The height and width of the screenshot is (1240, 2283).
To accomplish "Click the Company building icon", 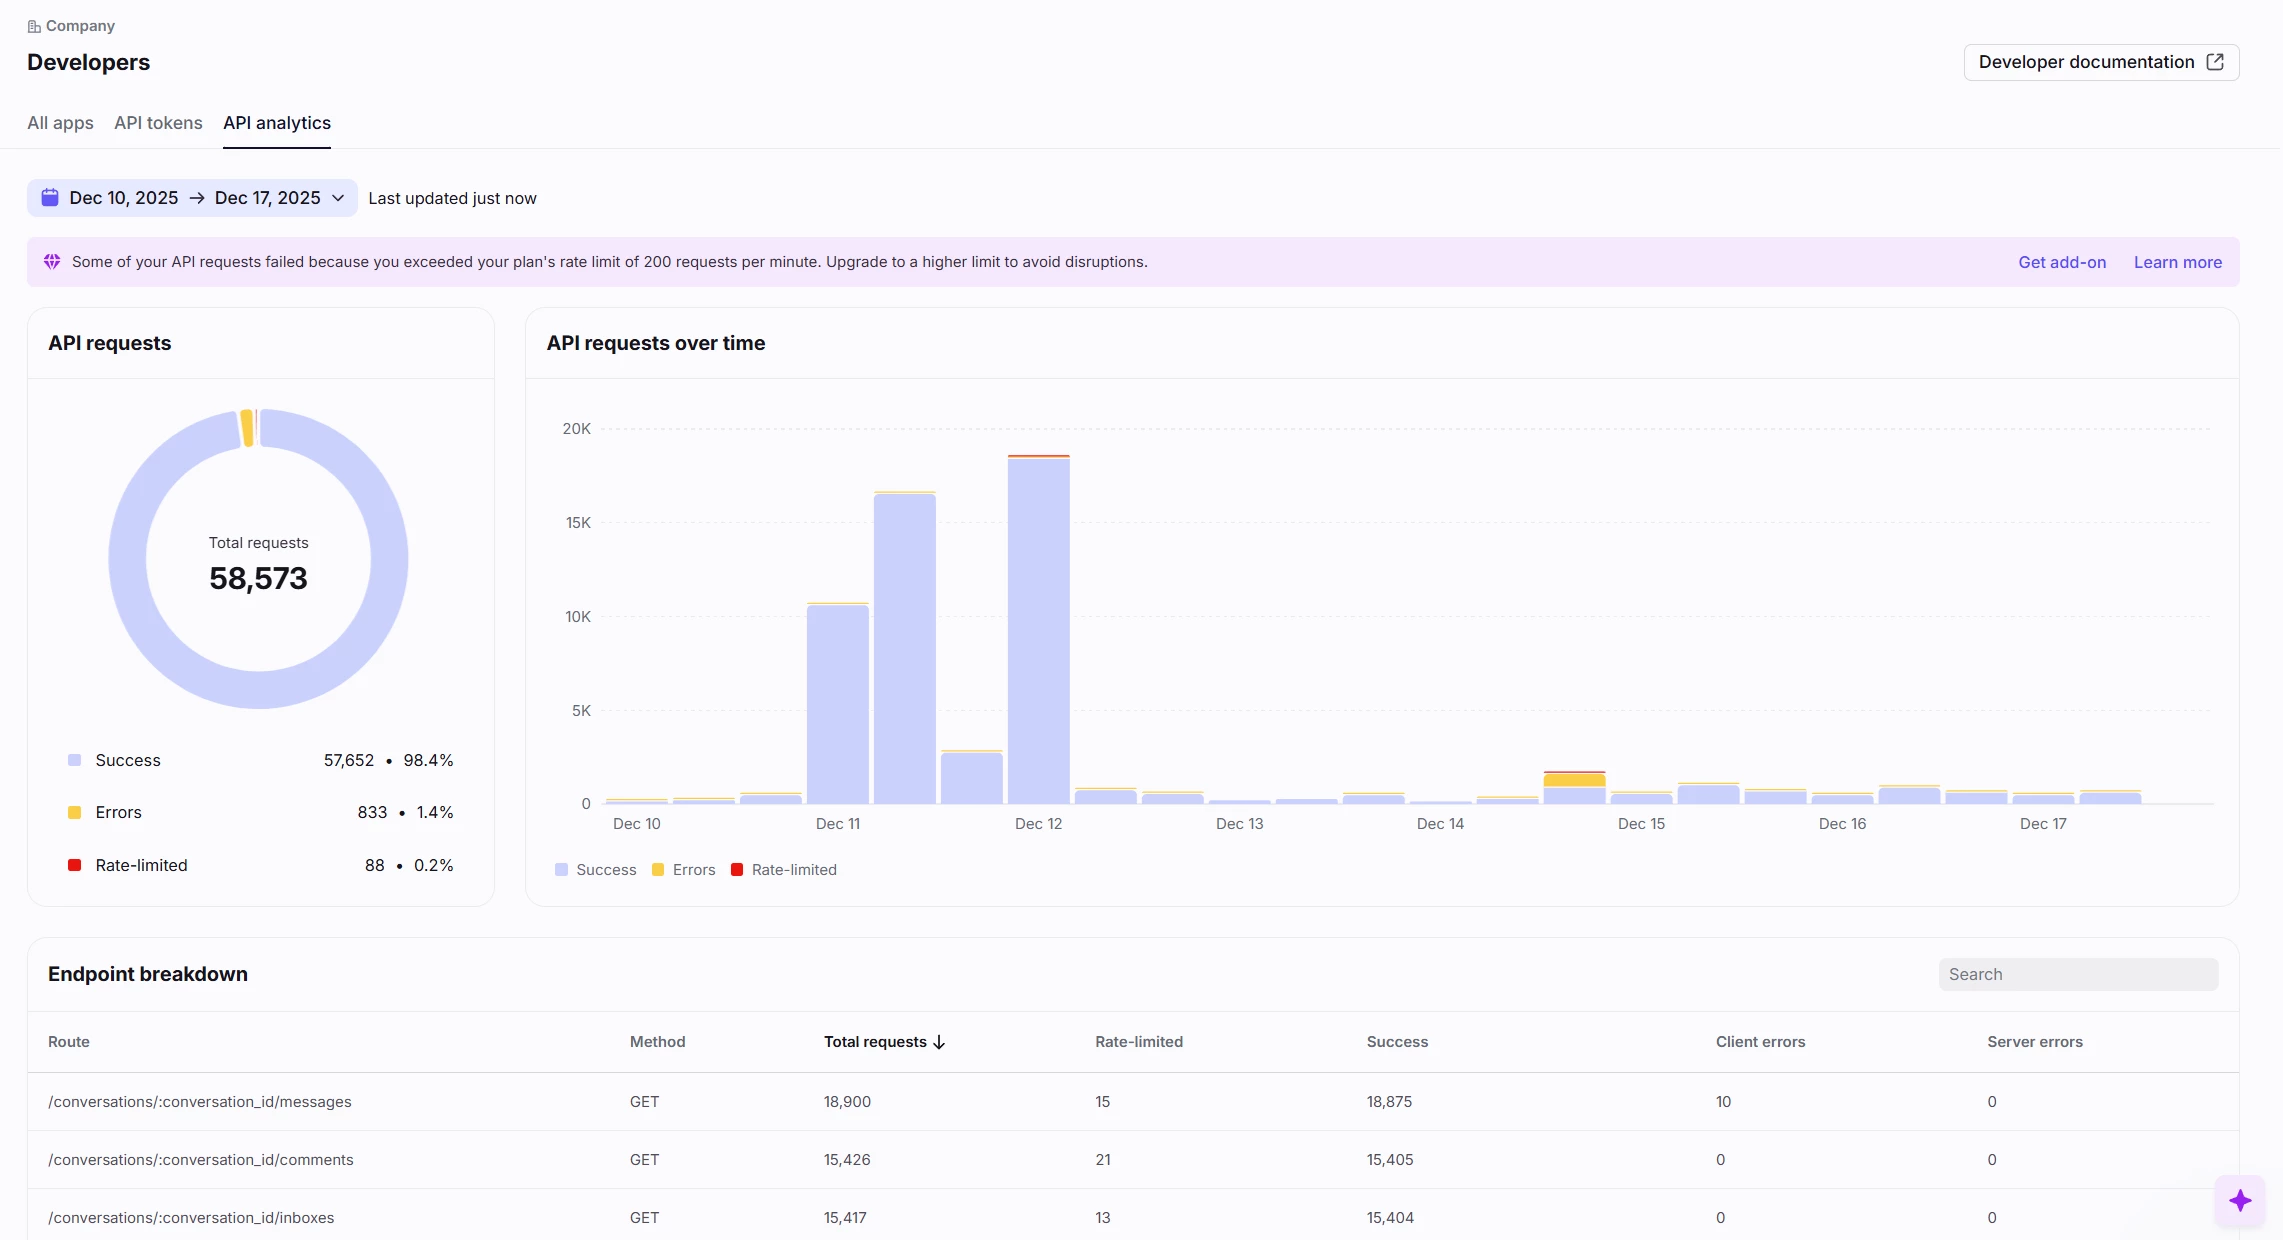I will click(34, 26).
